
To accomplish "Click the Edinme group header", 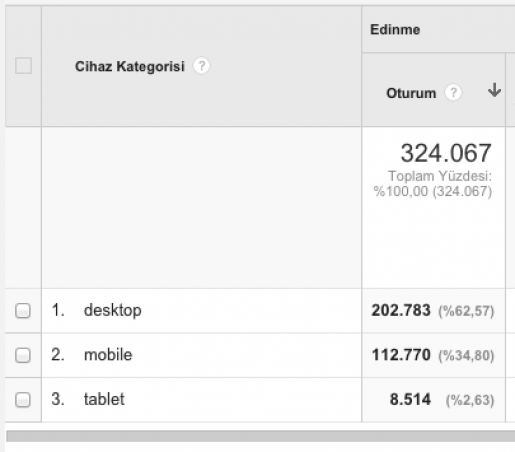I will [x=395, y=30].
